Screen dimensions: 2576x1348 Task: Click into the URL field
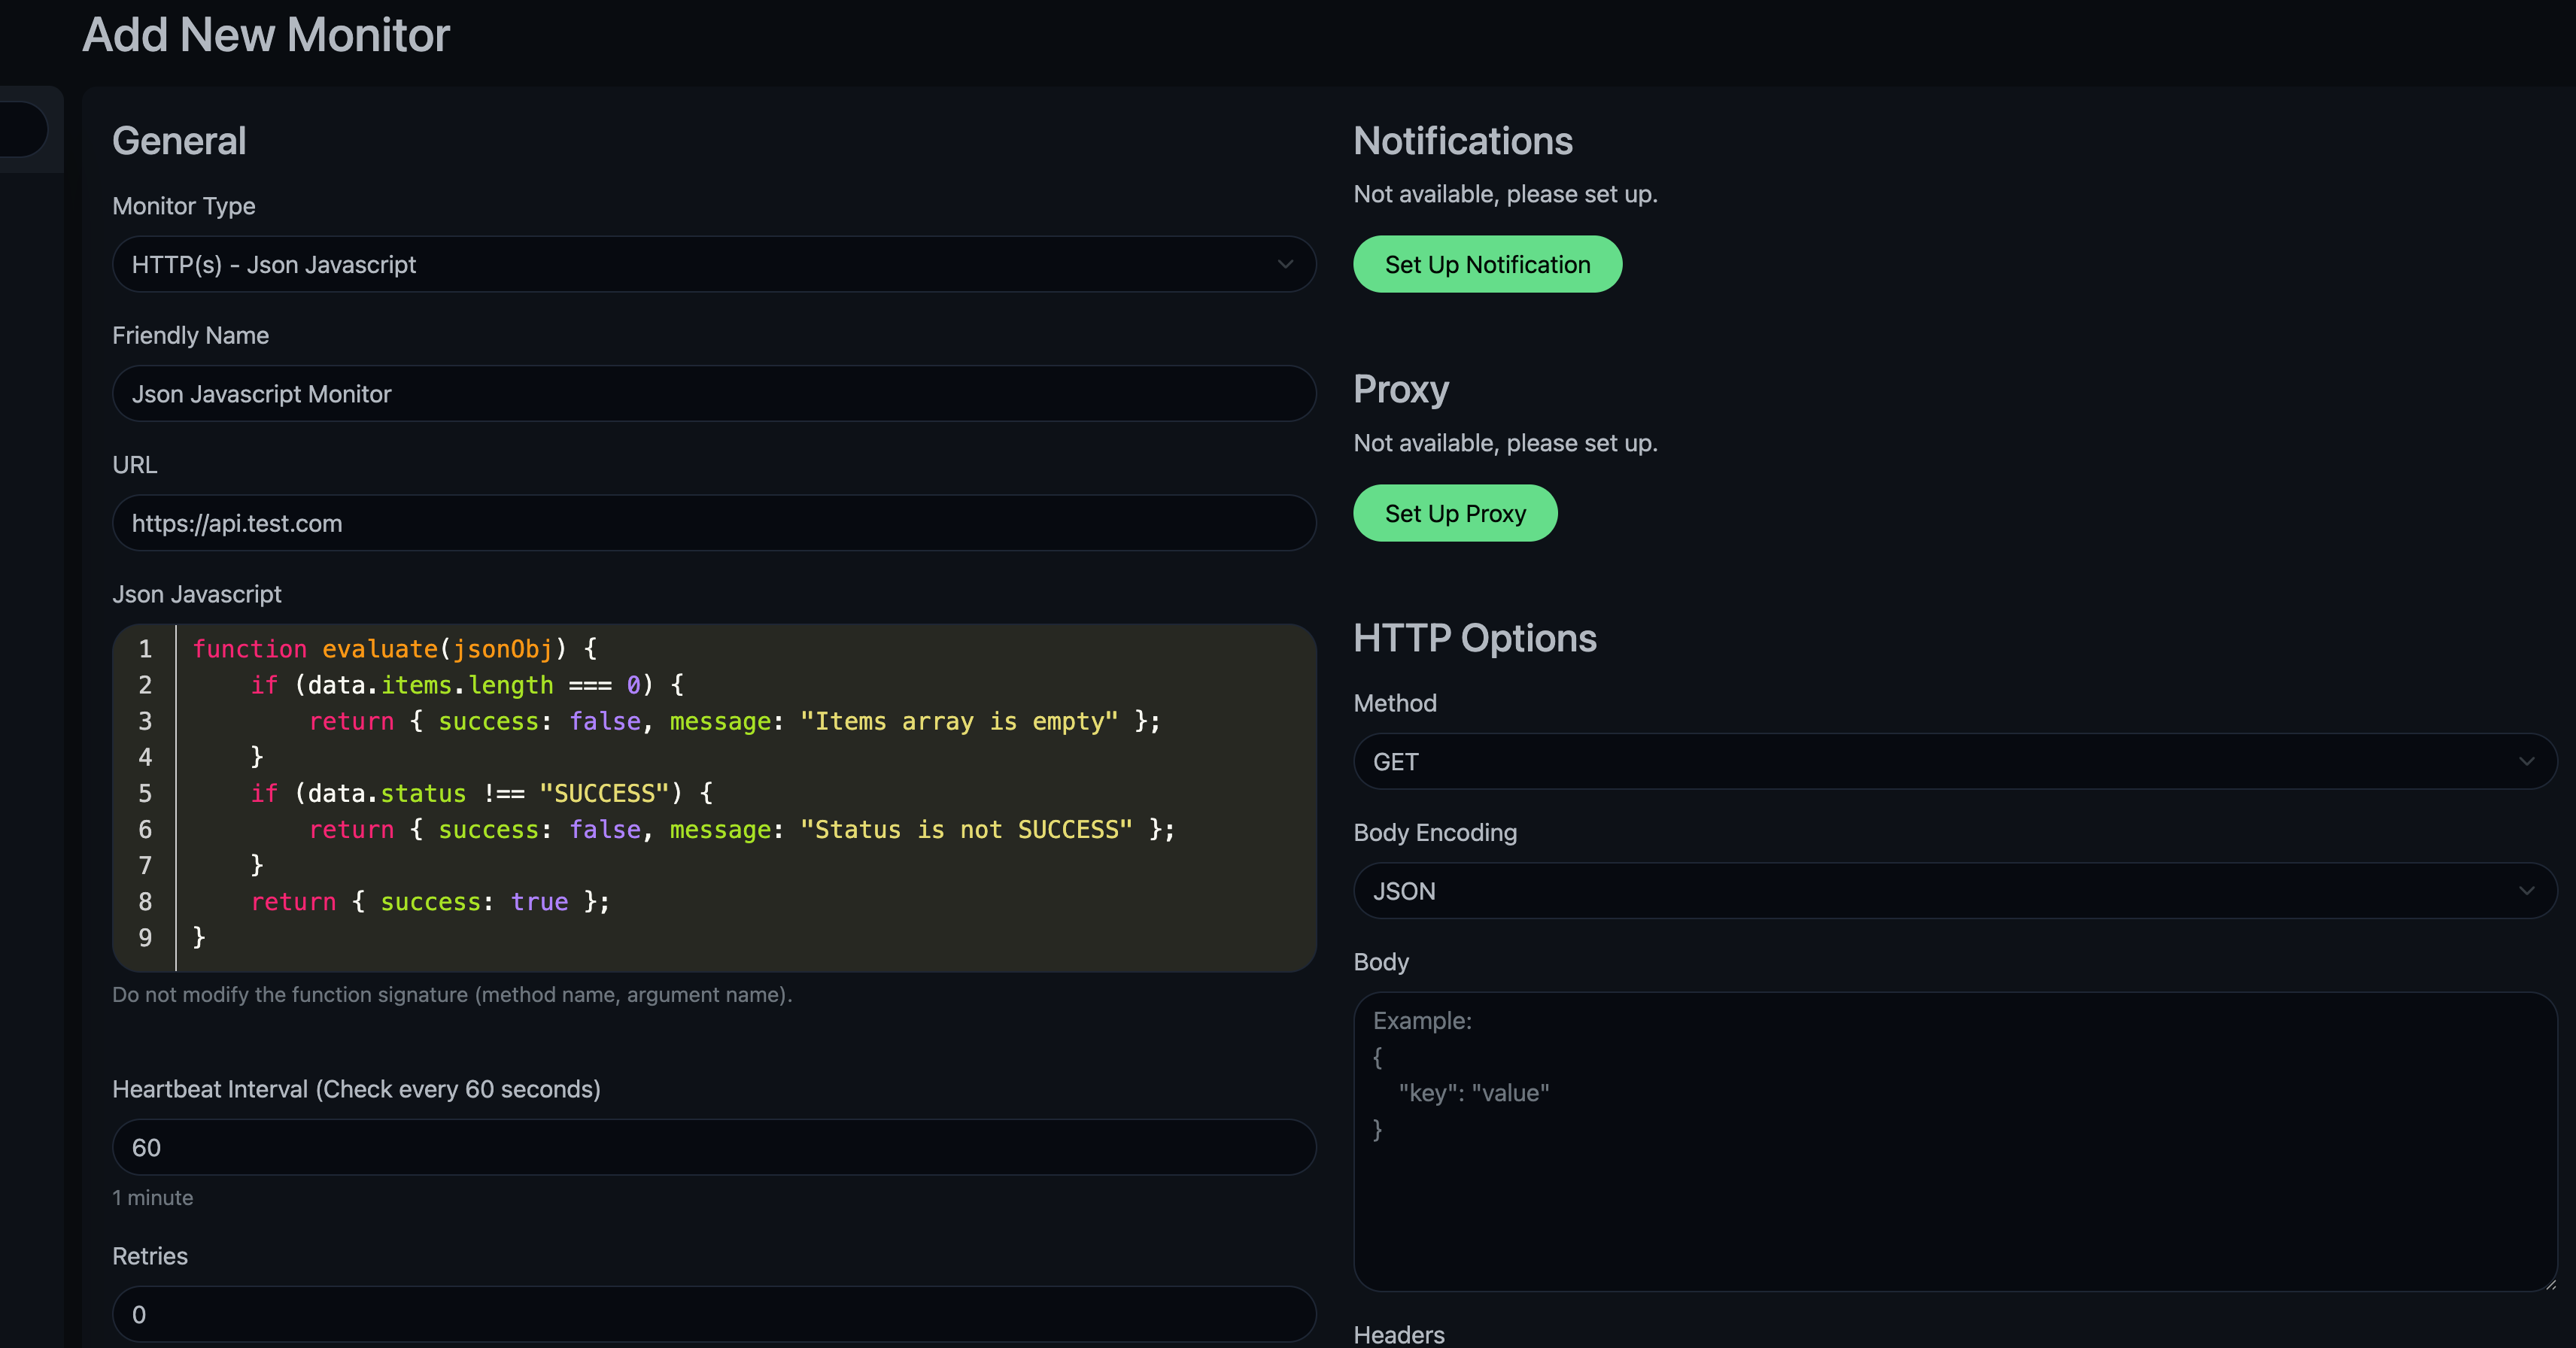(x=713, y=523)
